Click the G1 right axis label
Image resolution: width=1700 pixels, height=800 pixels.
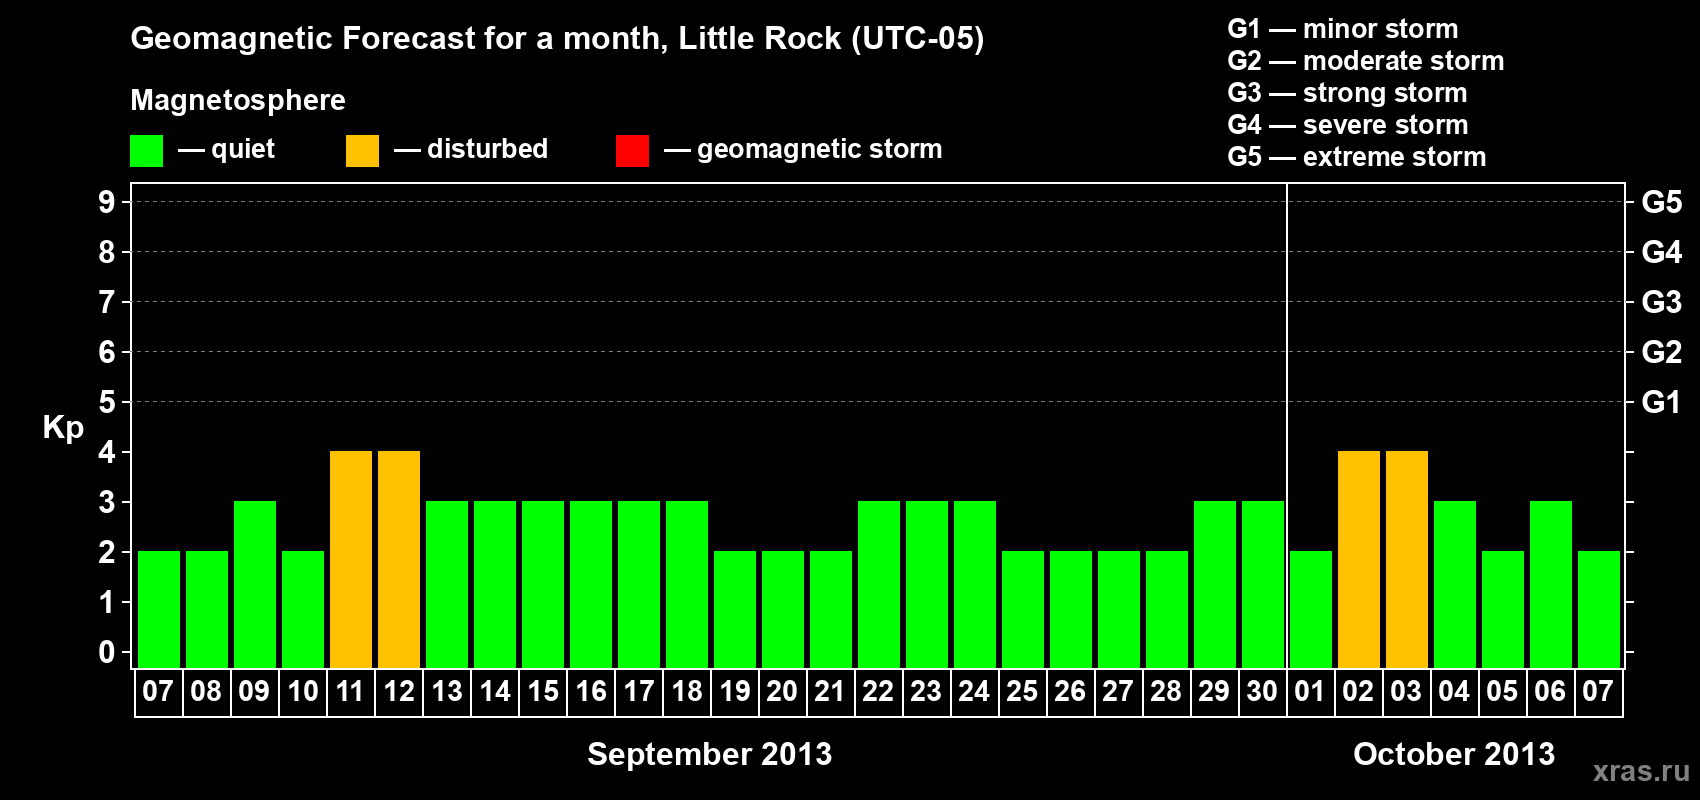click(1662, 402)
